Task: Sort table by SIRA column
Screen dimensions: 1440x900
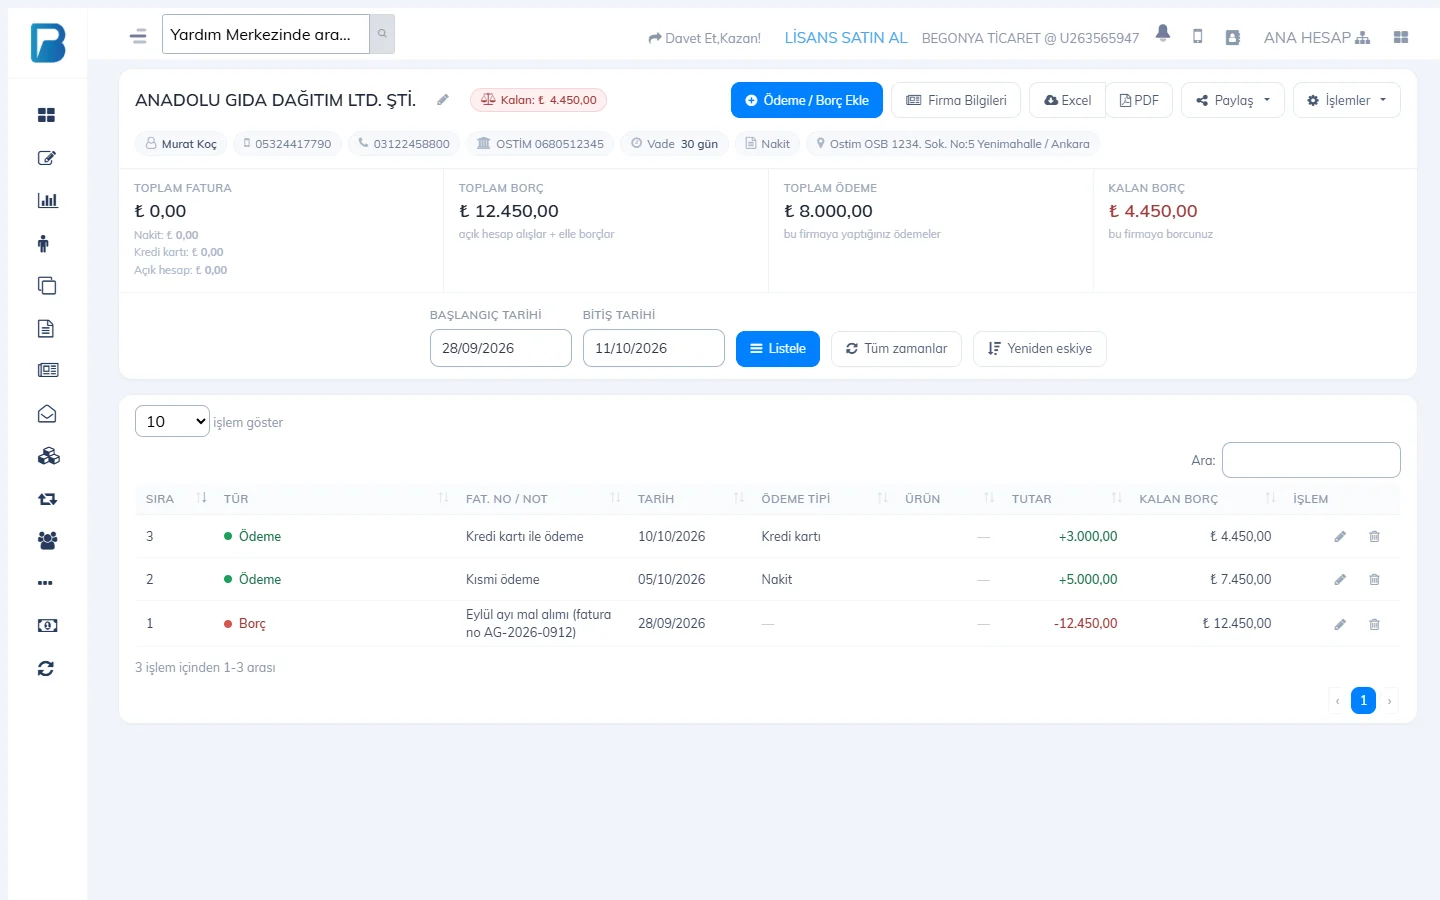Action: click(x=176, y=499)
